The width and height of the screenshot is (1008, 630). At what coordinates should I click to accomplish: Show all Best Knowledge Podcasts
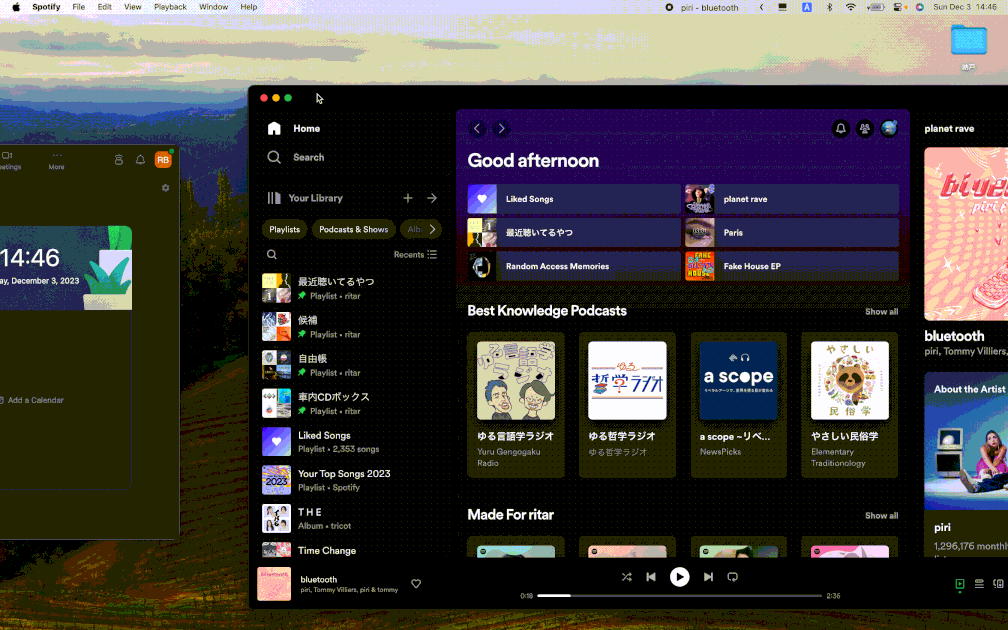[x=881, y=312]
